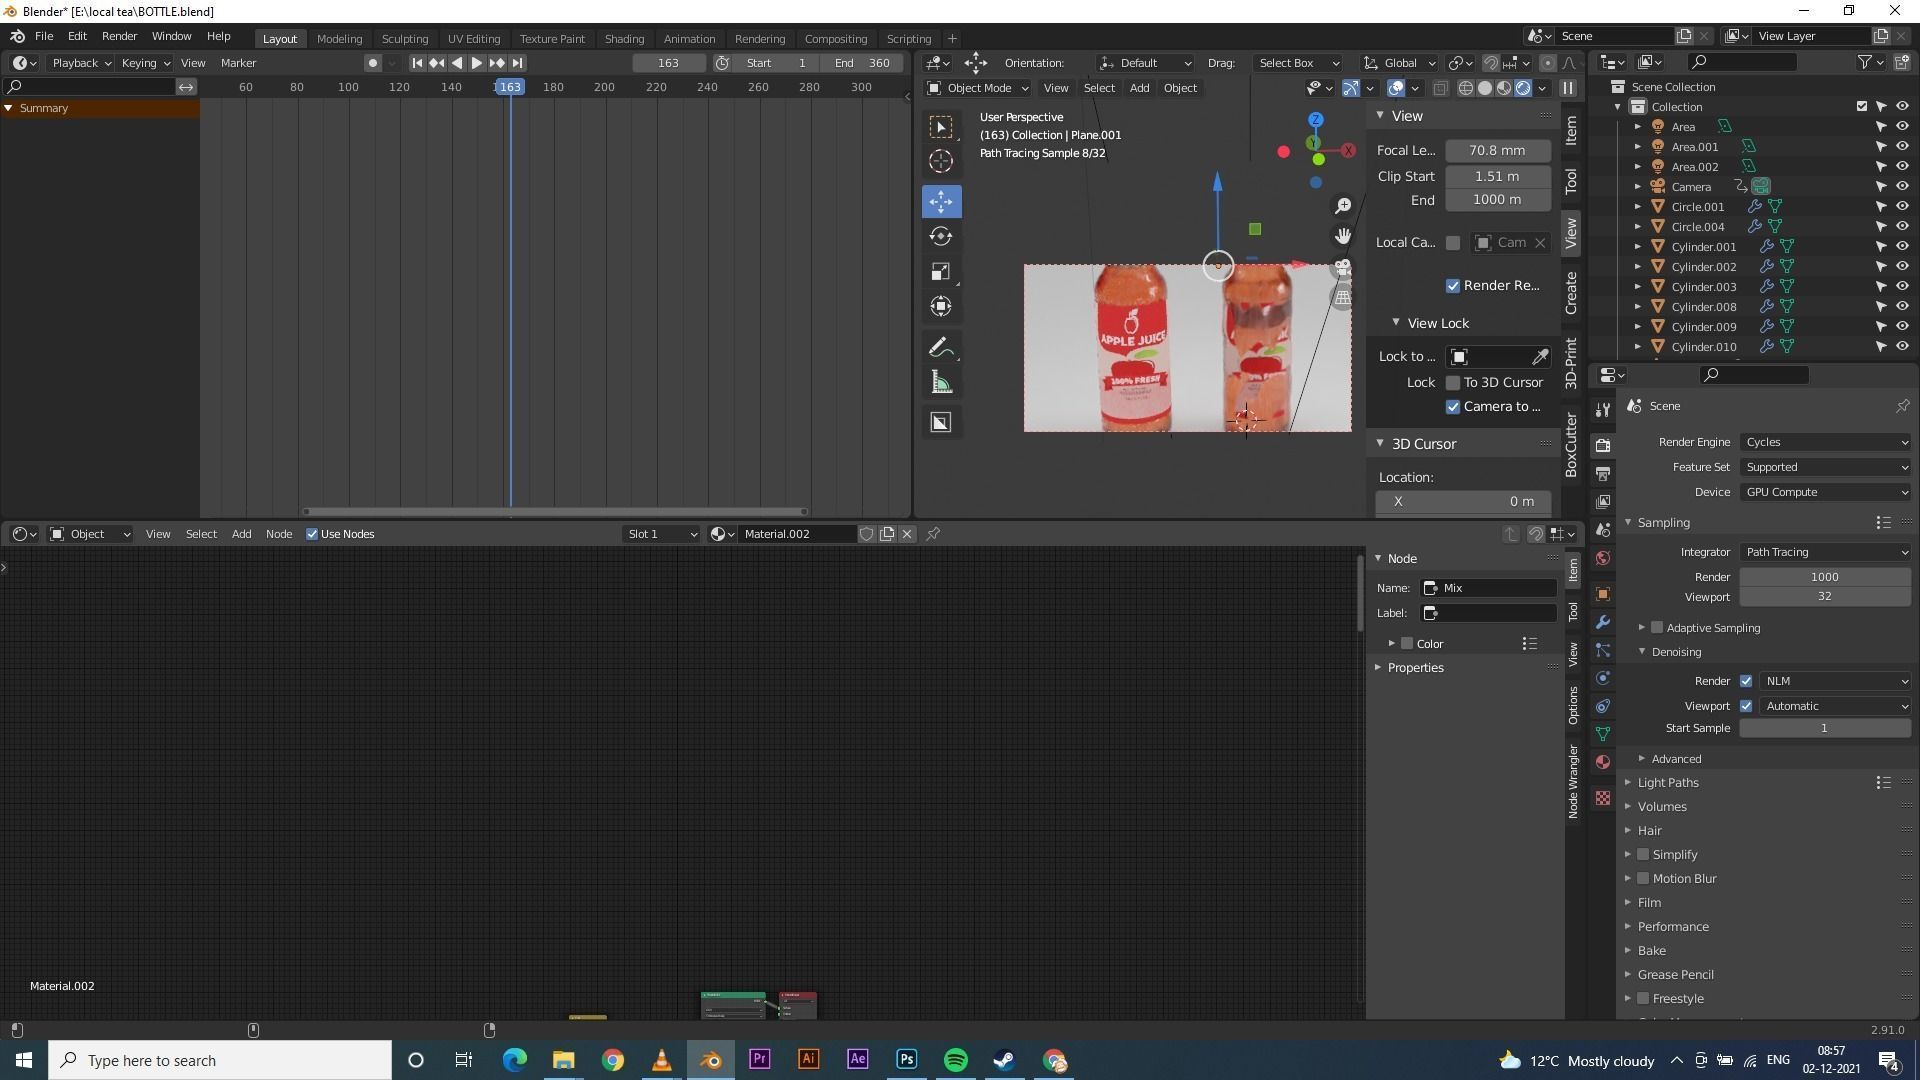
Task: Switch to the Shading workspace tab
Action: pyautogui.click(x=624, y=39)
